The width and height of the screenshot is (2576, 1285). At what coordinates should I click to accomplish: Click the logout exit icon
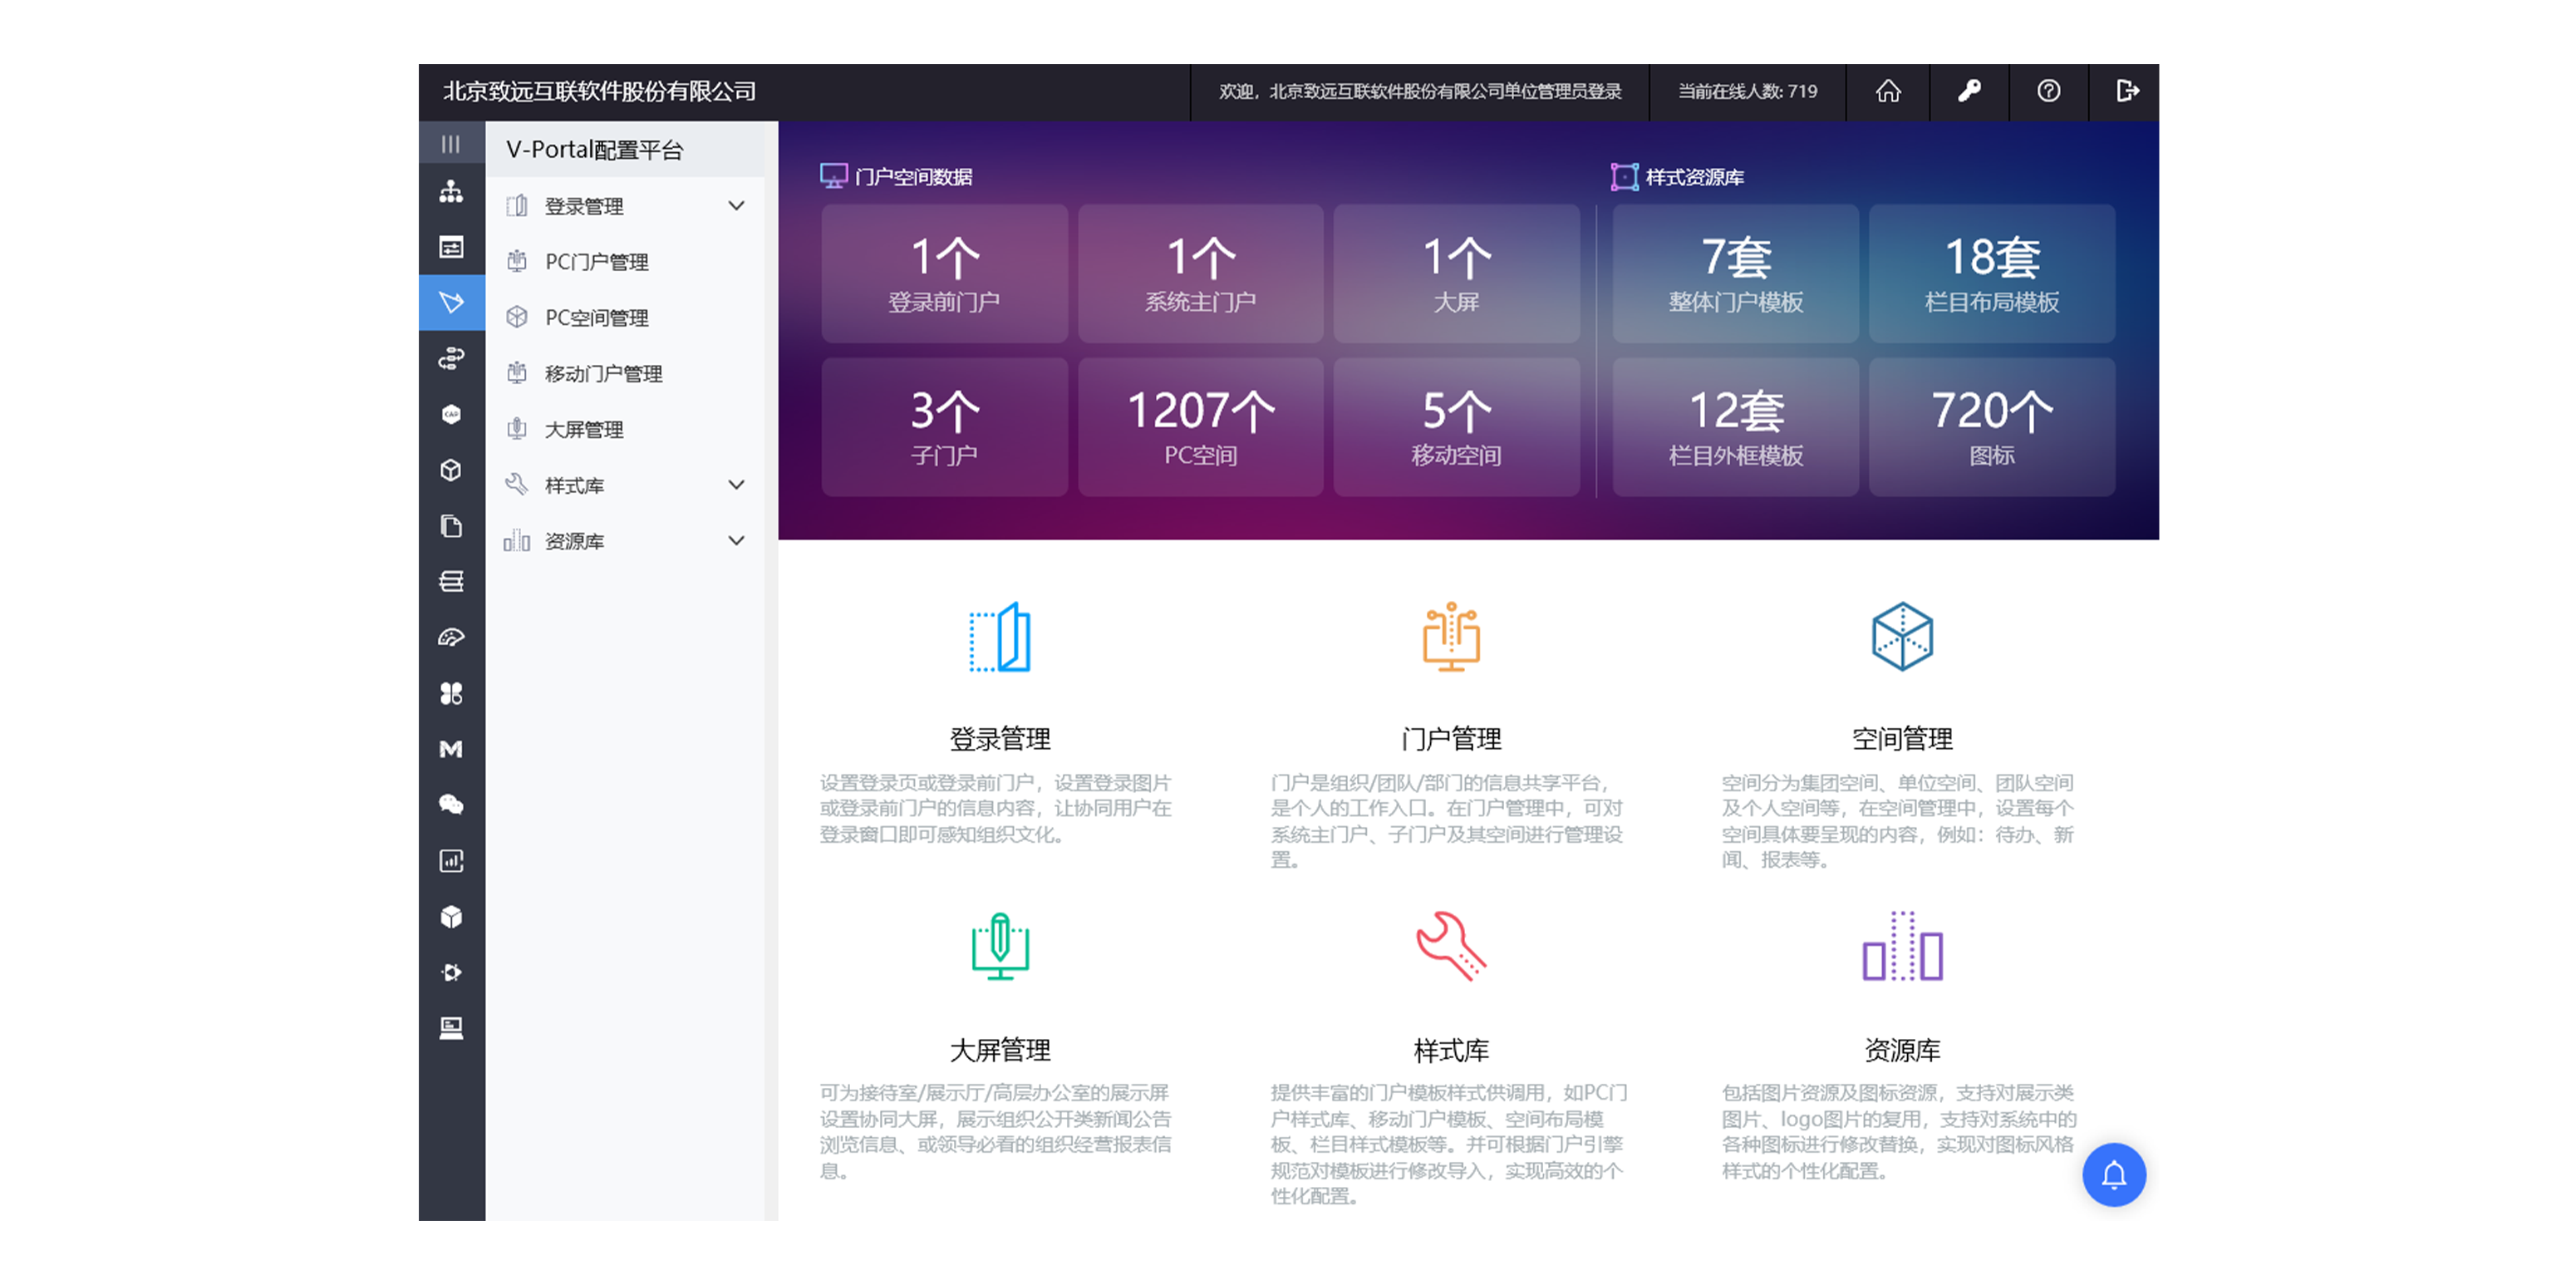click(2127, 91)
